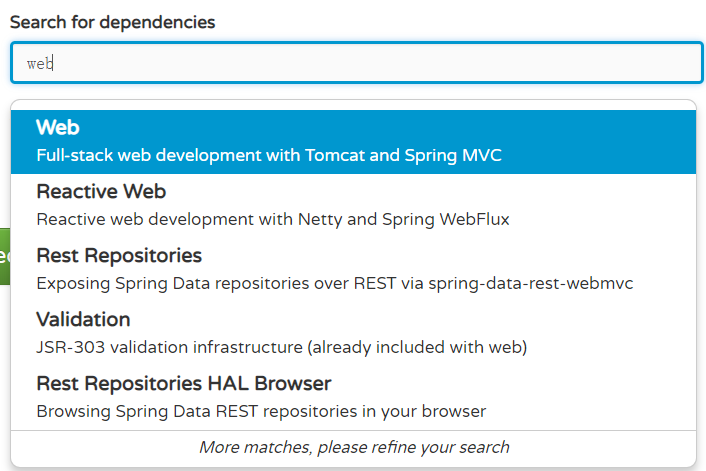This screenshot has width=706, height=471.
Task: Click the 'Reactive Web' bold heading
Action: coord(100,191)
